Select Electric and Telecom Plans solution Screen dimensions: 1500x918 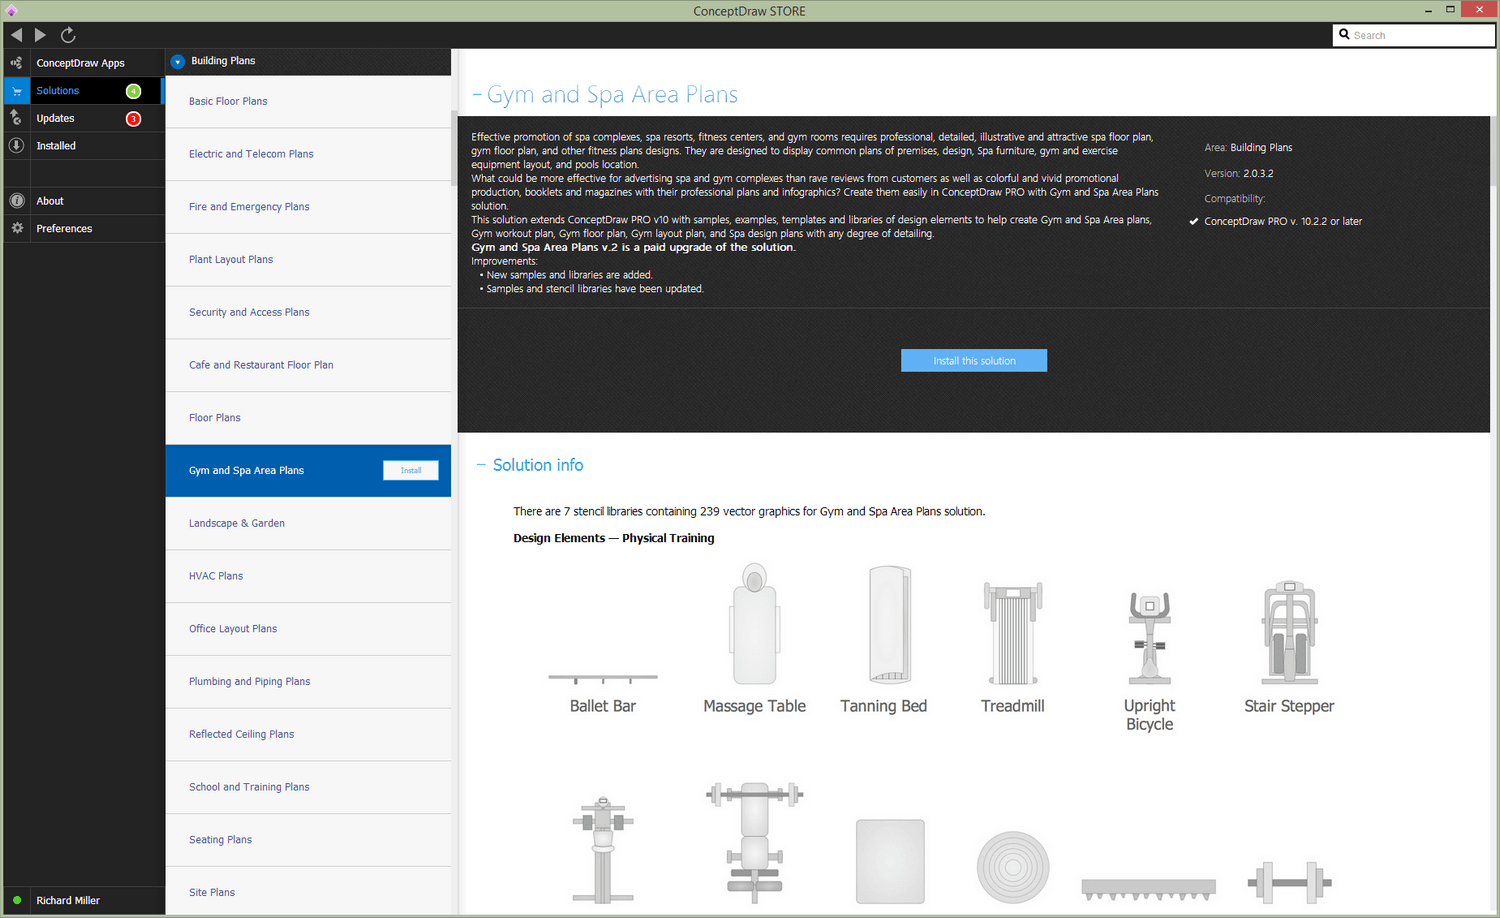click(308, 154)
